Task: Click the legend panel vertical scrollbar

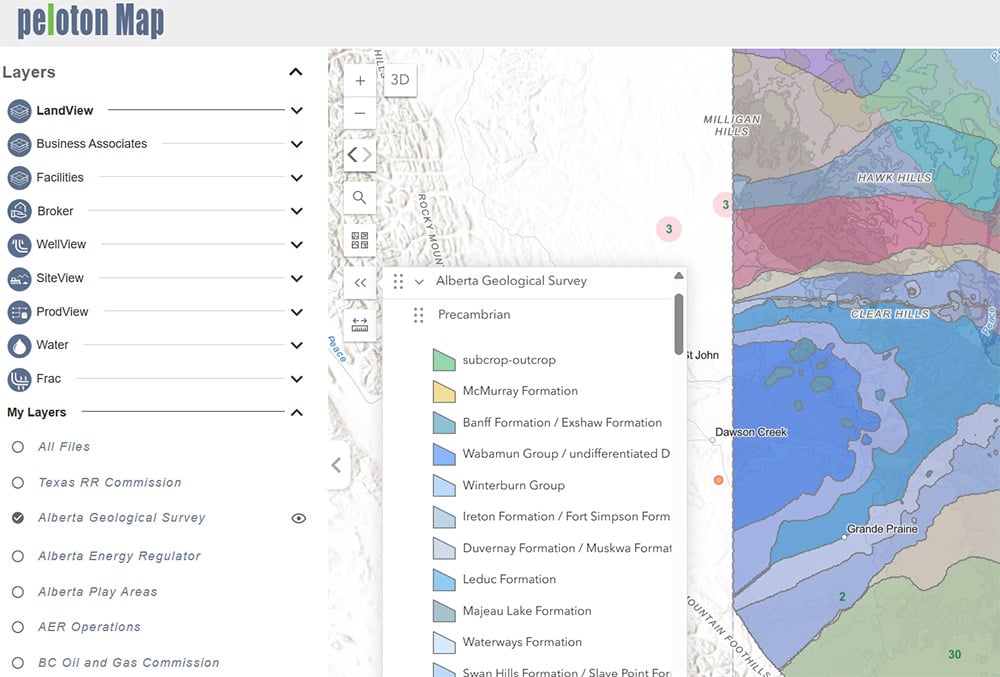Action: (679, 323)
